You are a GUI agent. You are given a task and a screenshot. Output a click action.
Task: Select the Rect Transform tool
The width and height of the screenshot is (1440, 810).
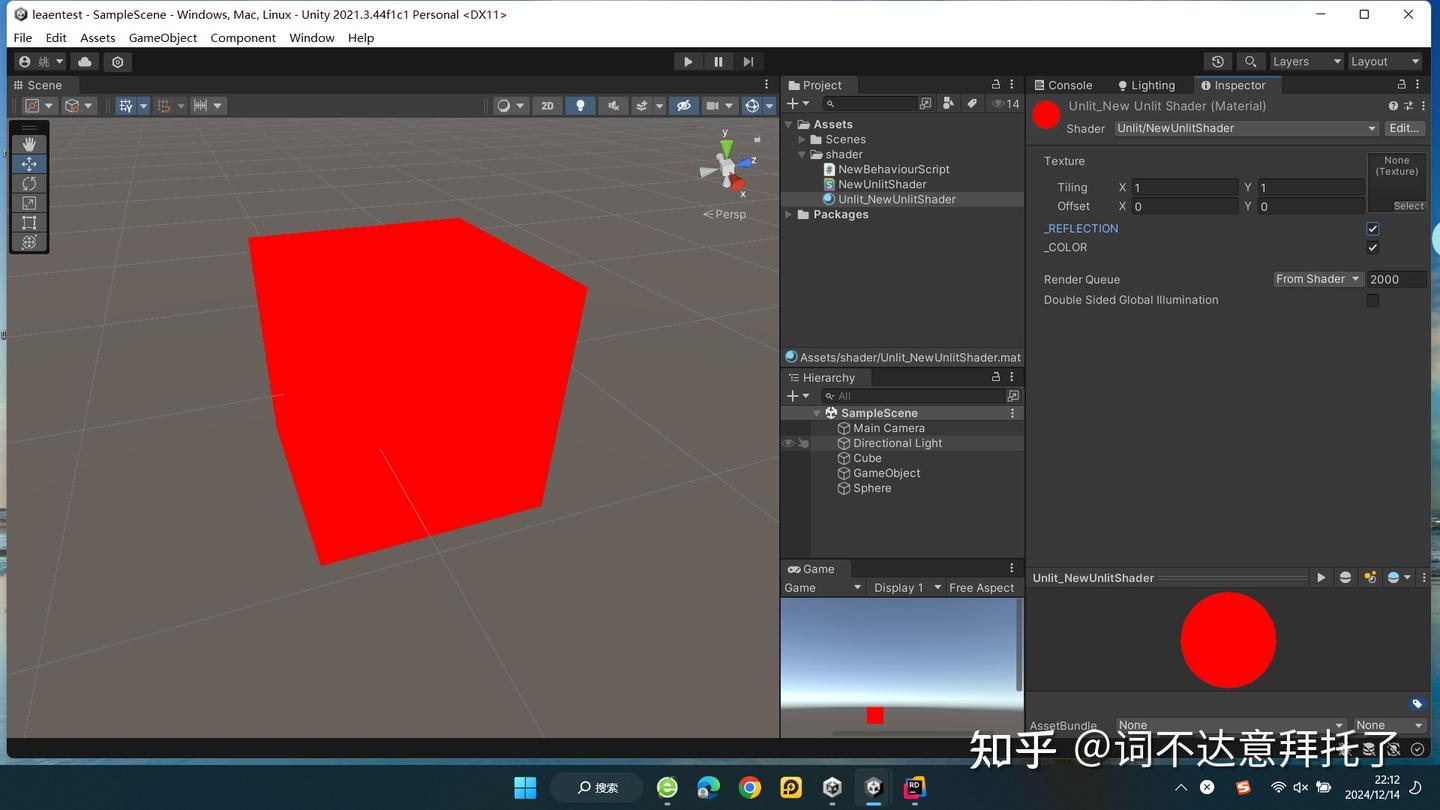[29, 222]
